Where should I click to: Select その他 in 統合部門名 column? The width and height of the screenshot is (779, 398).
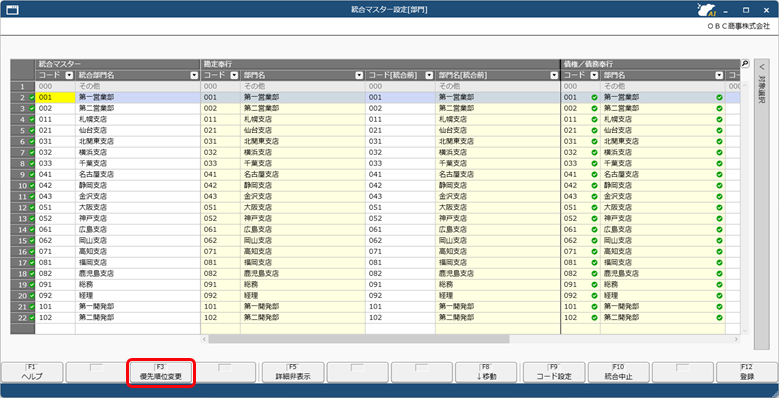(x=138, y=86)
